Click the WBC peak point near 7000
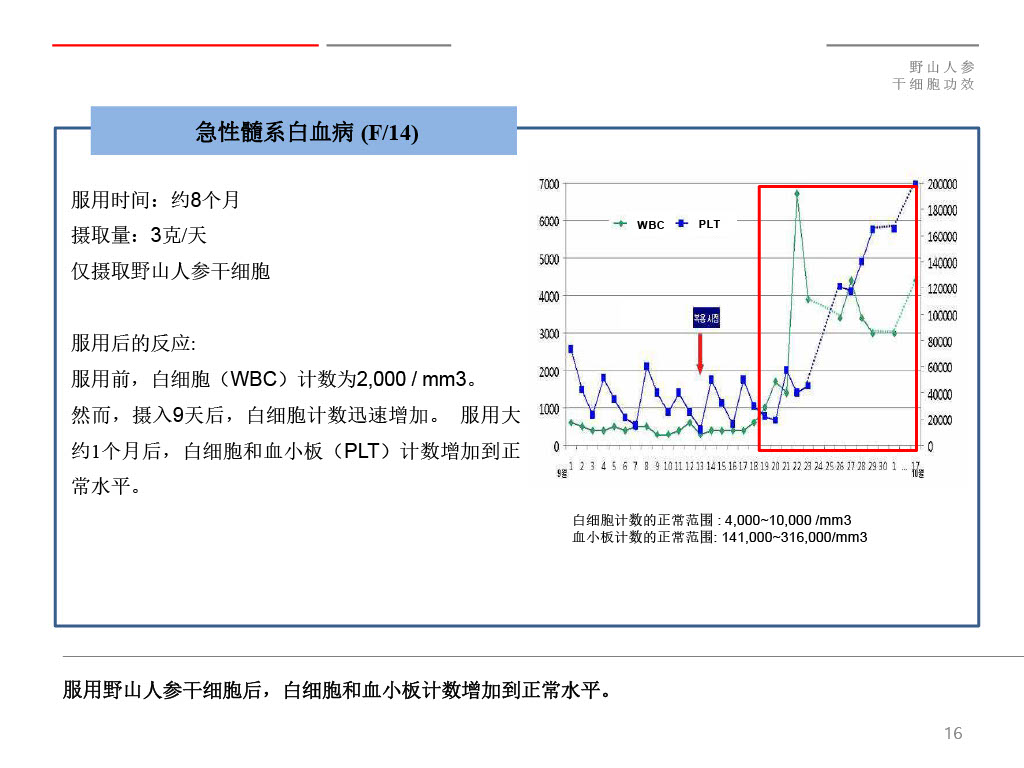 tap(797, 194)
